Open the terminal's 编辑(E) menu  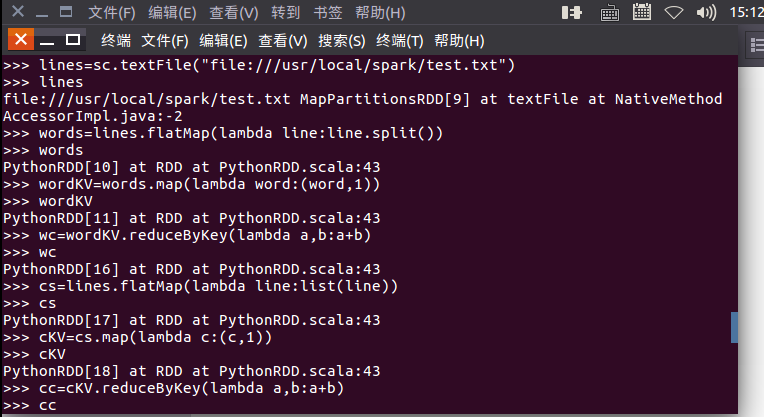coord(223,41)
